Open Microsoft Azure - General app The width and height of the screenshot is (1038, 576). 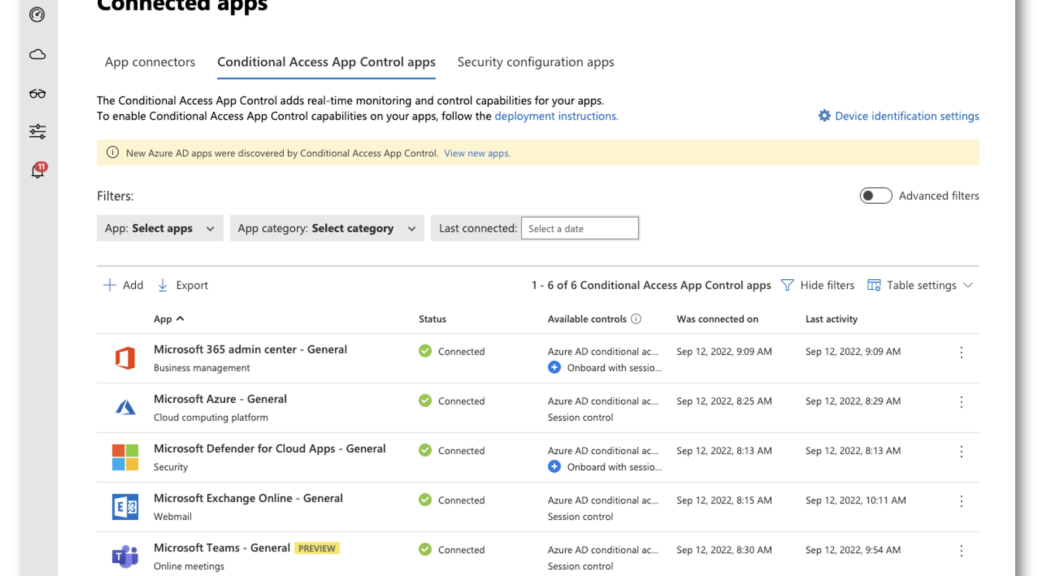220,399
